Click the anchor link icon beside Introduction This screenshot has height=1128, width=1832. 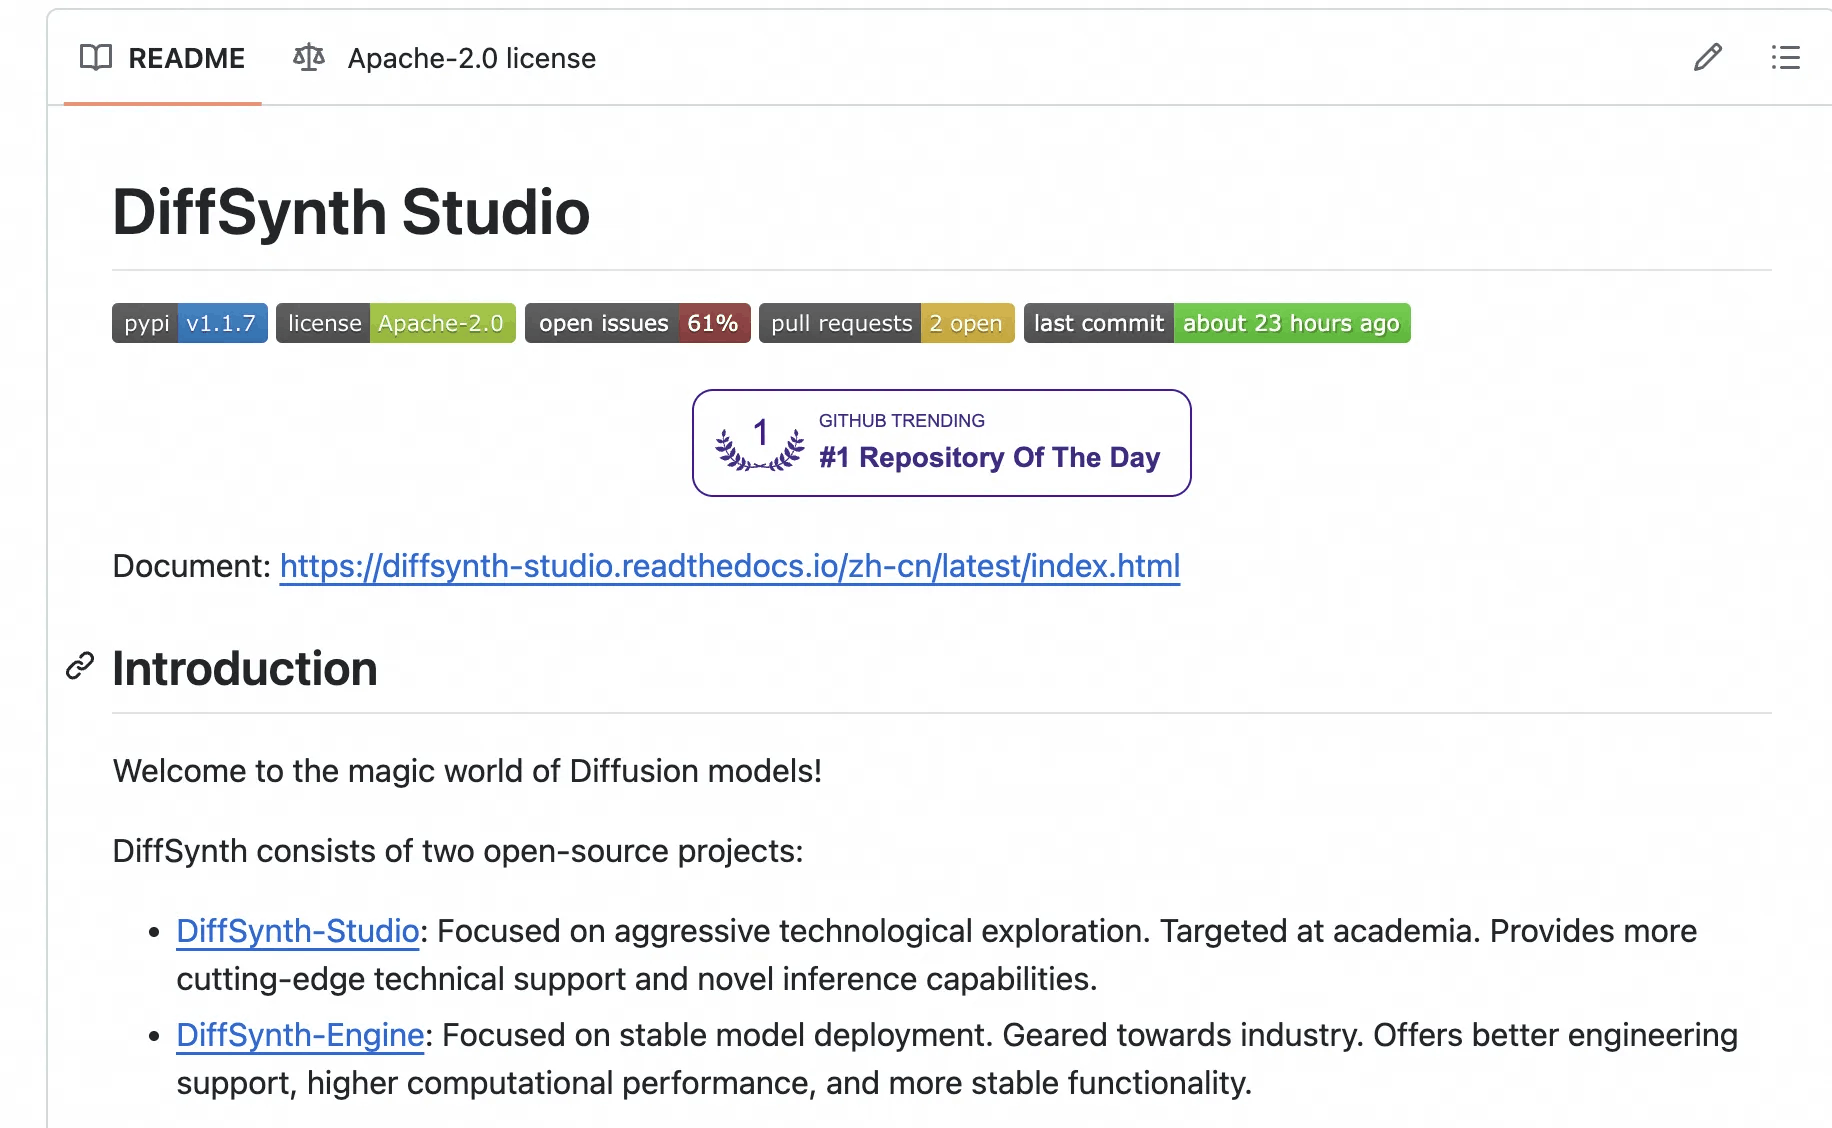point(79,667)
